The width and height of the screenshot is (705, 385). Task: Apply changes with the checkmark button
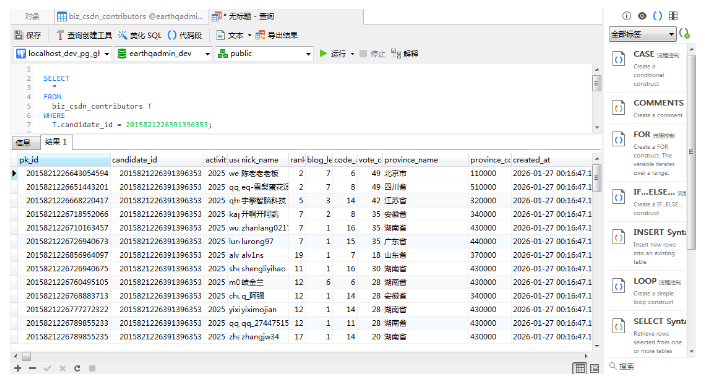[x=47, y=368]
